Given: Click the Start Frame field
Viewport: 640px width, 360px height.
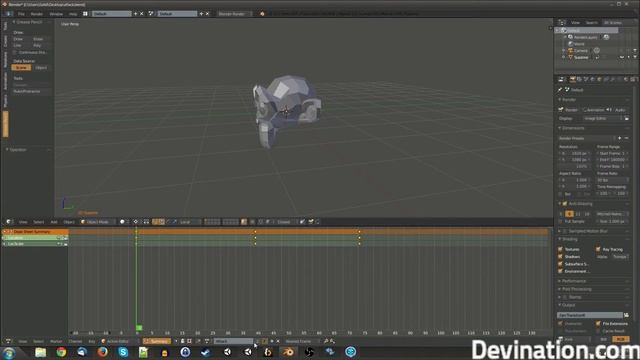Looking at the screenshot, I should (x=612, y=153).
